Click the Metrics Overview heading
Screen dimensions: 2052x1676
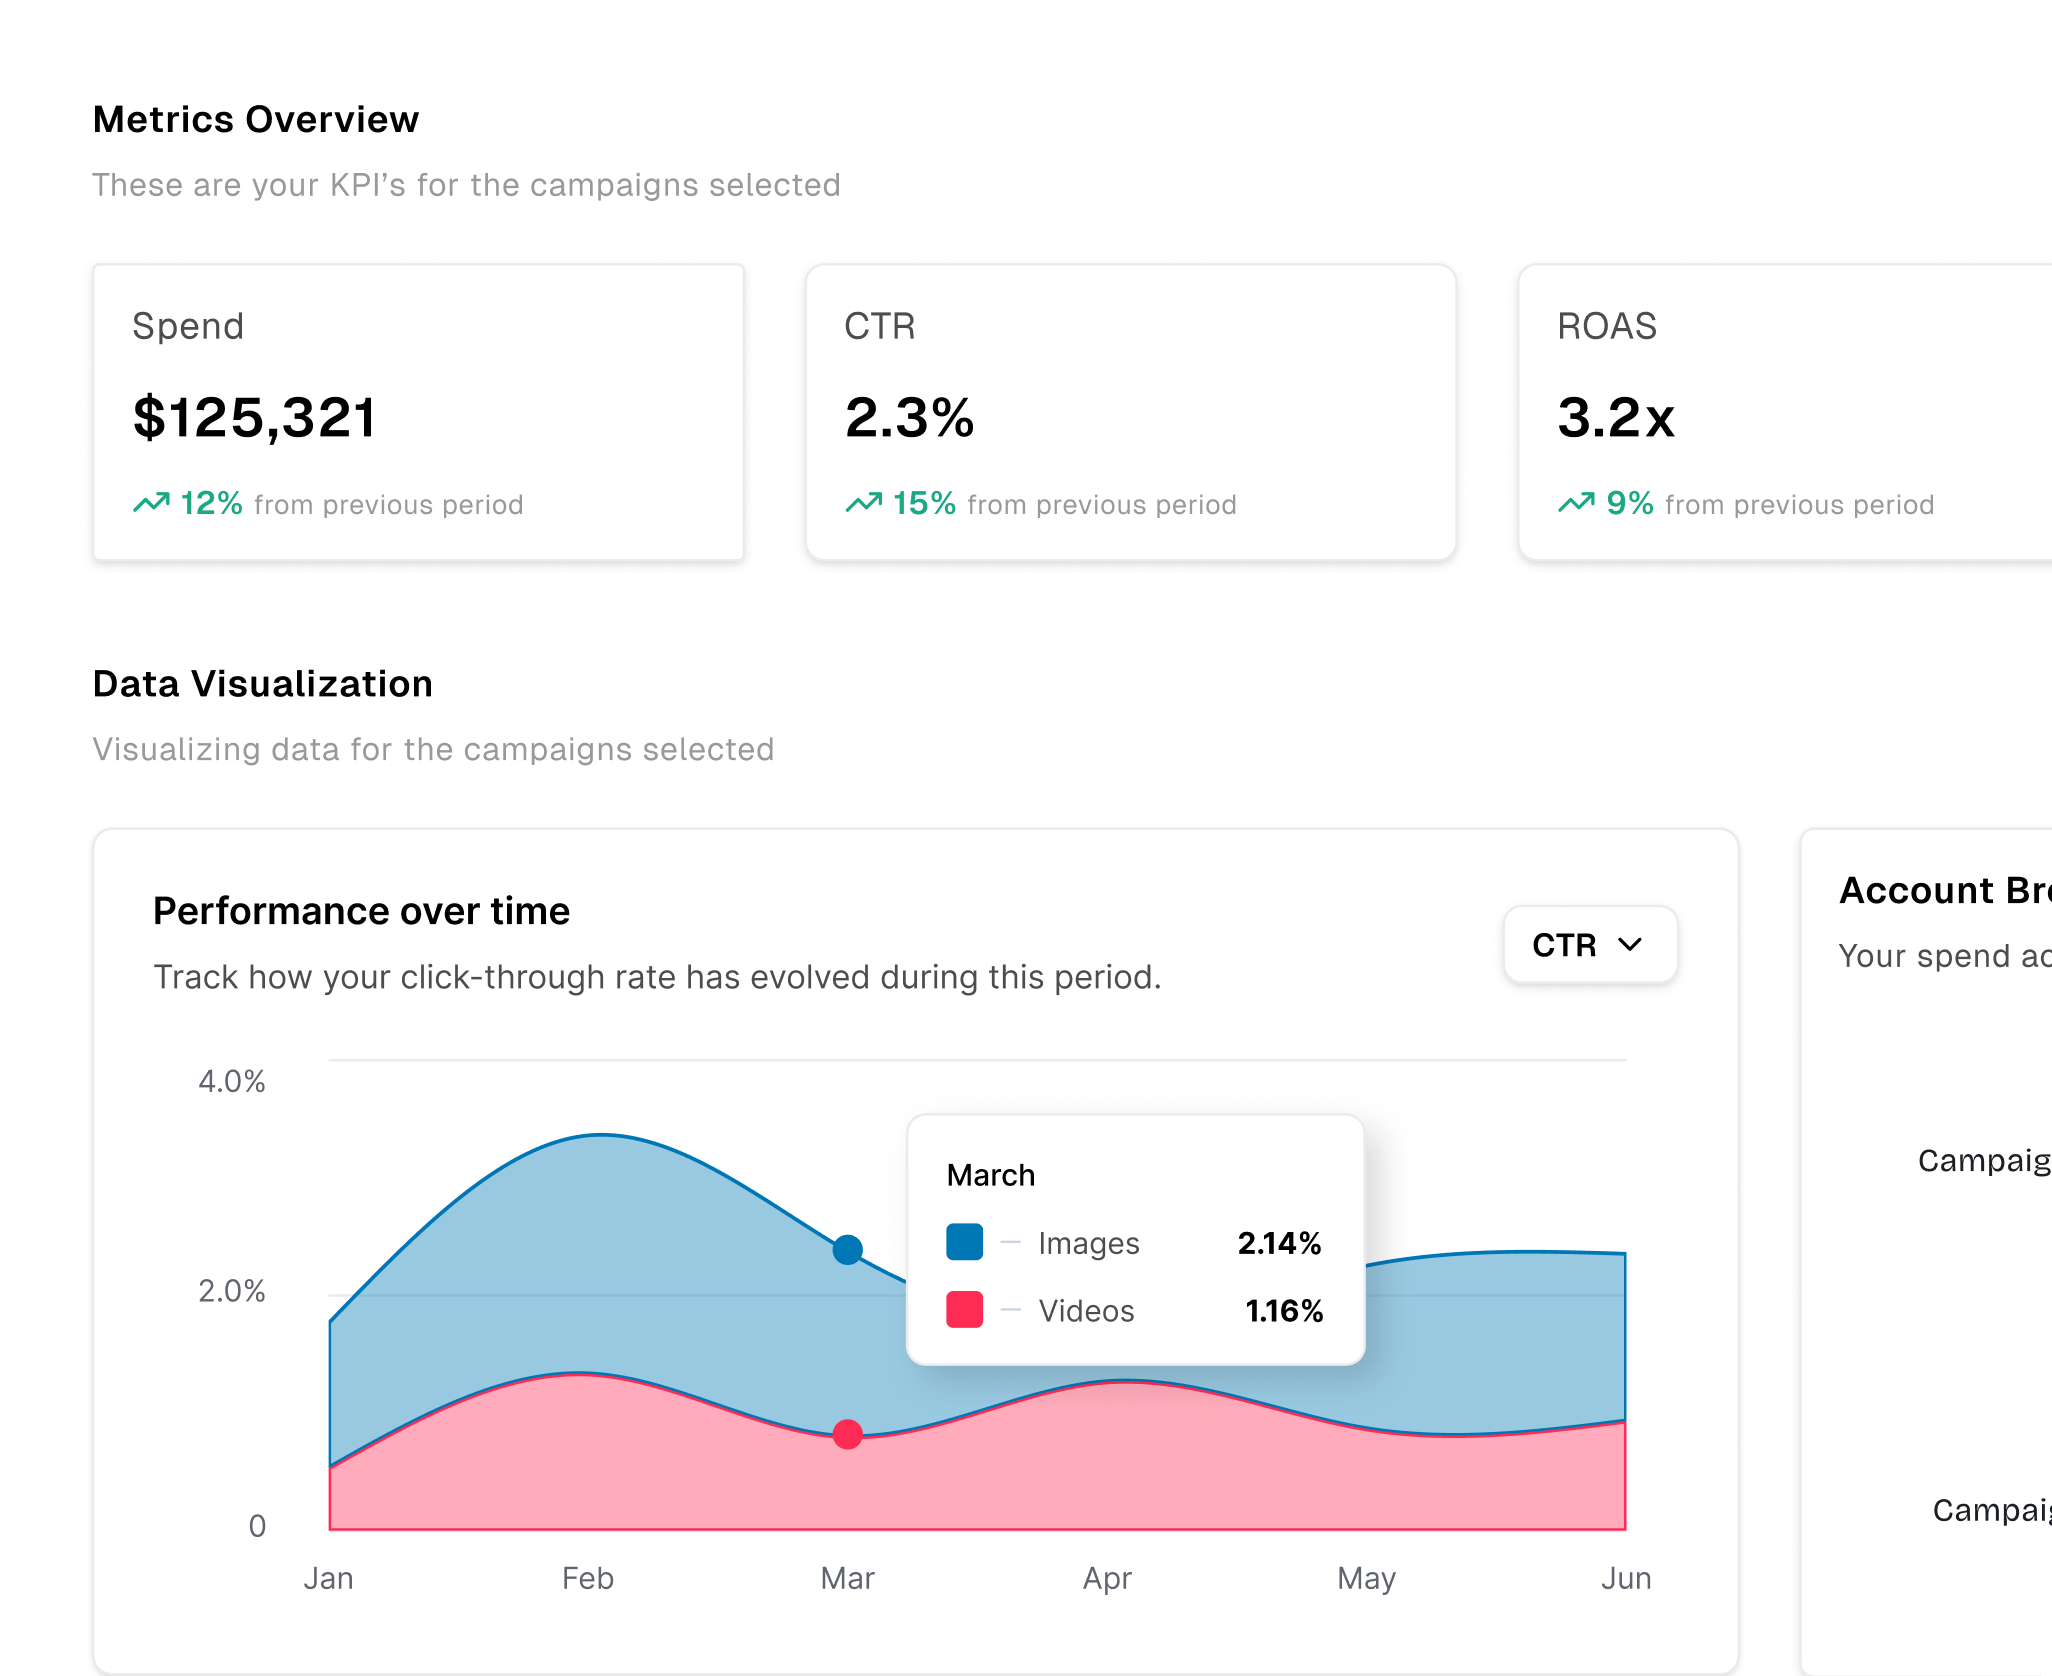(x=256, y=119)
